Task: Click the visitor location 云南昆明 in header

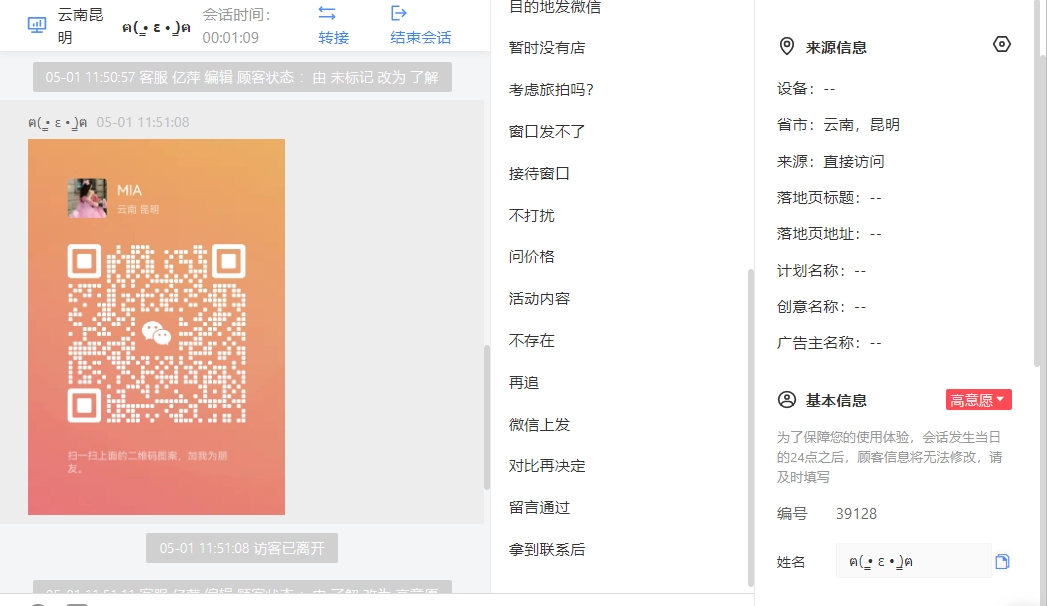Action: point(80,26)
